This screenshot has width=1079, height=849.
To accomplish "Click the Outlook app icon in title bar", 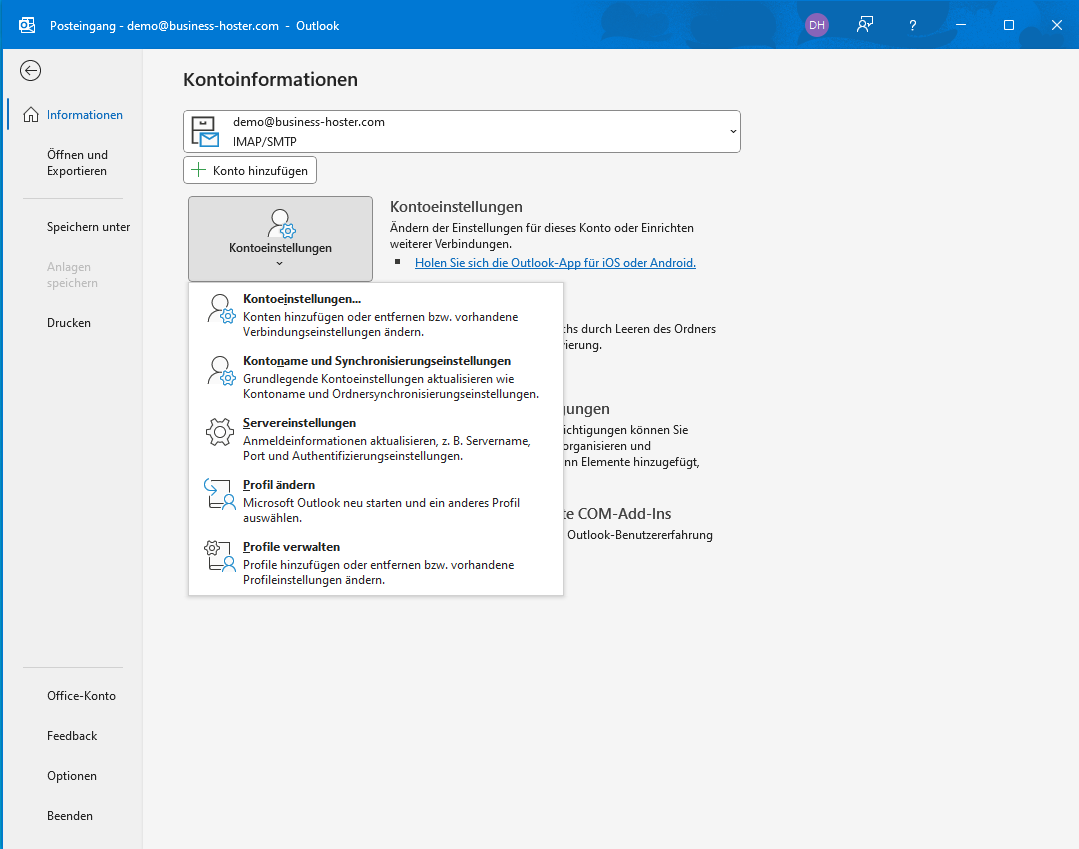I will [x=27, y=25].
